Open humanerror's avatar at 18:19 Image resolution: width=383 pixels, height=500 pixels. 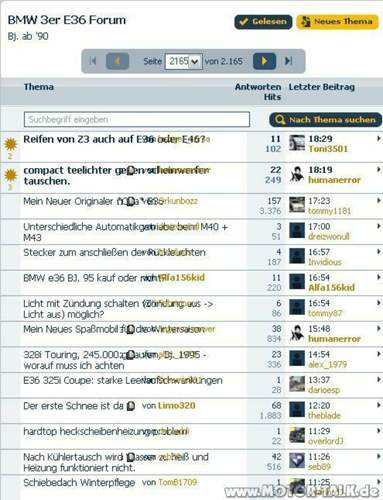[297, 174]
